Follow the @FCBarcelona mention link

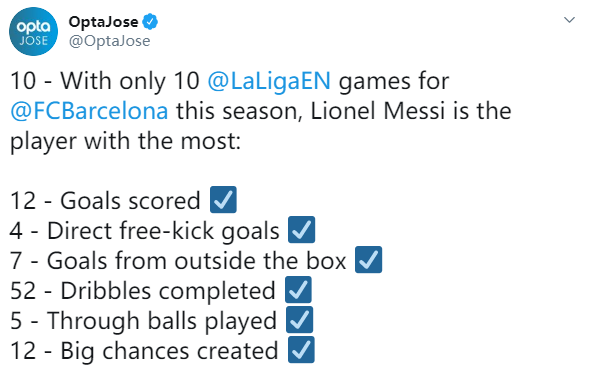(x=89, y=111)
